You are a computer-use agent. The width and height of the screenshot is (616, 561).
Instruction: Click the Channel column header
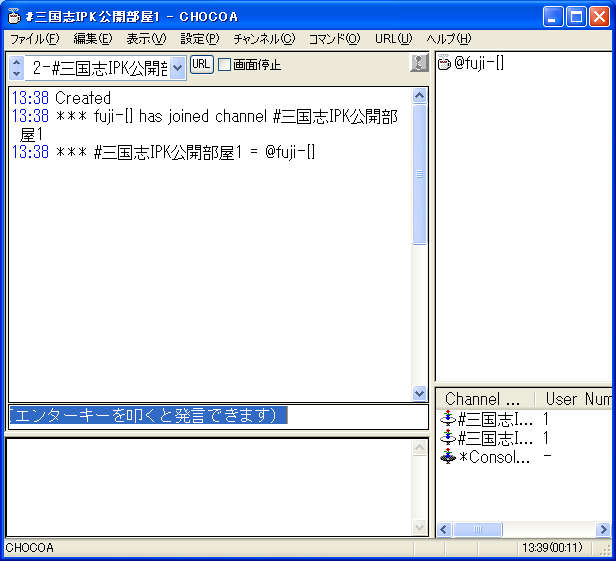[x=483, y=399]
